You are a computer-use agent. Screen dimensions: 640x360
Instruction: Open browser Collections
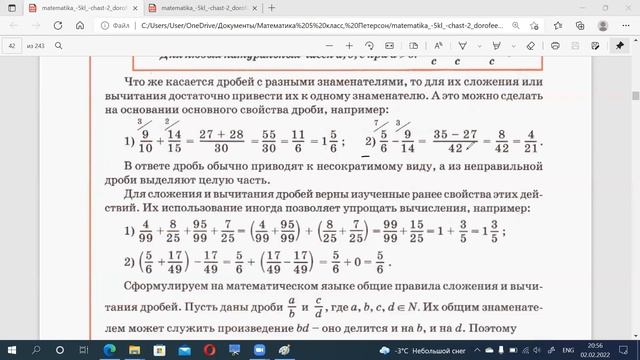[x=580, y=26]
